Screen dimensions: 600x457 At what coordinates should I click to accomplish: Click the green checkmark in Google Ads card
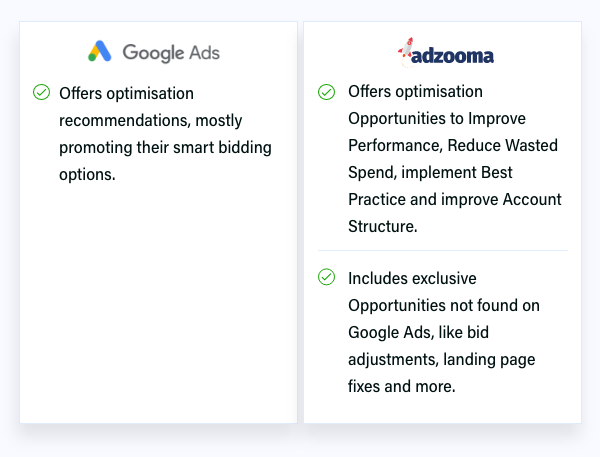click(41, 92)
